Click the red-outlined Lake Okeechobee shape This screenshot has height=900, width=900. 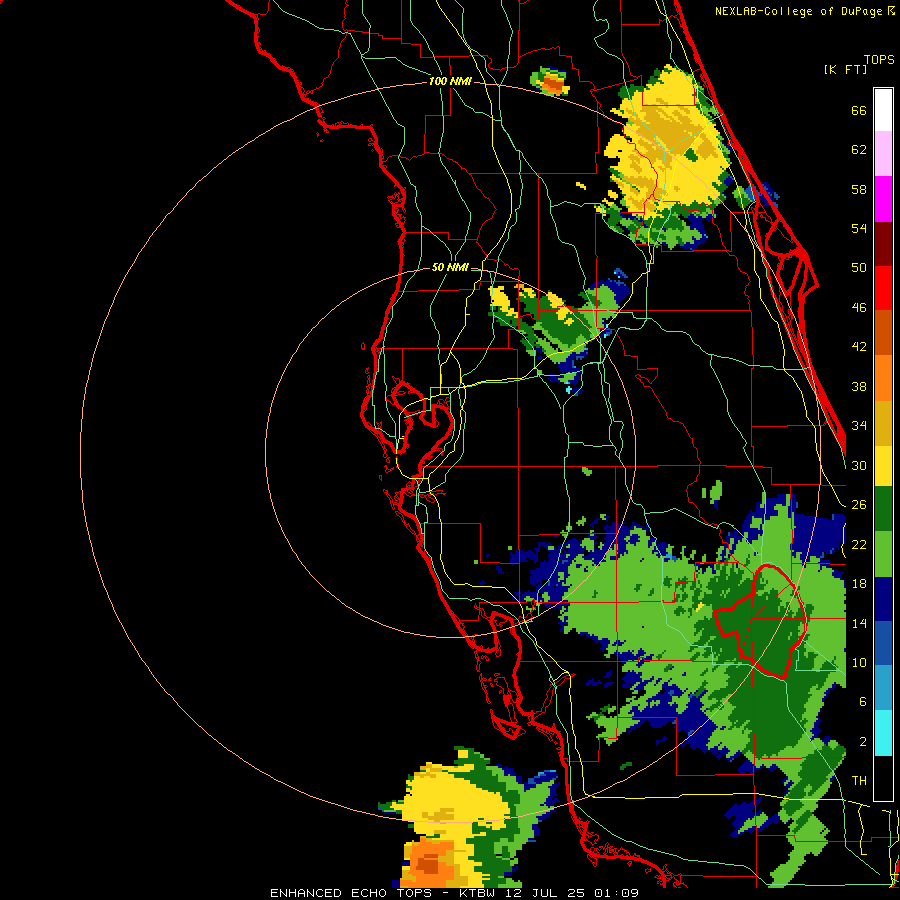761,622
